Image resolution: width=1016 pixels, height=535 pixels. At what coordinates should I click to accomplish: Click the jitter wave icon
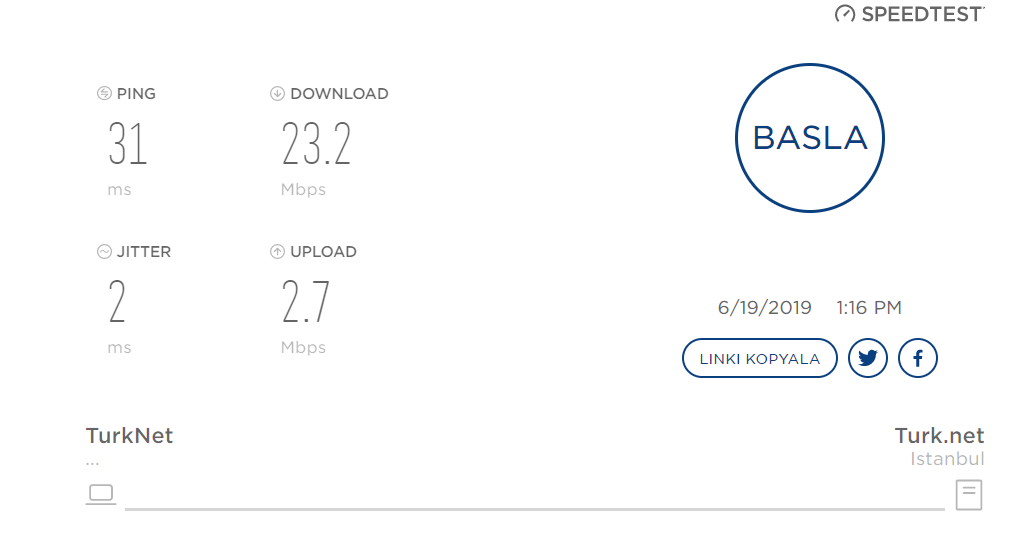[x=104, y=251]
